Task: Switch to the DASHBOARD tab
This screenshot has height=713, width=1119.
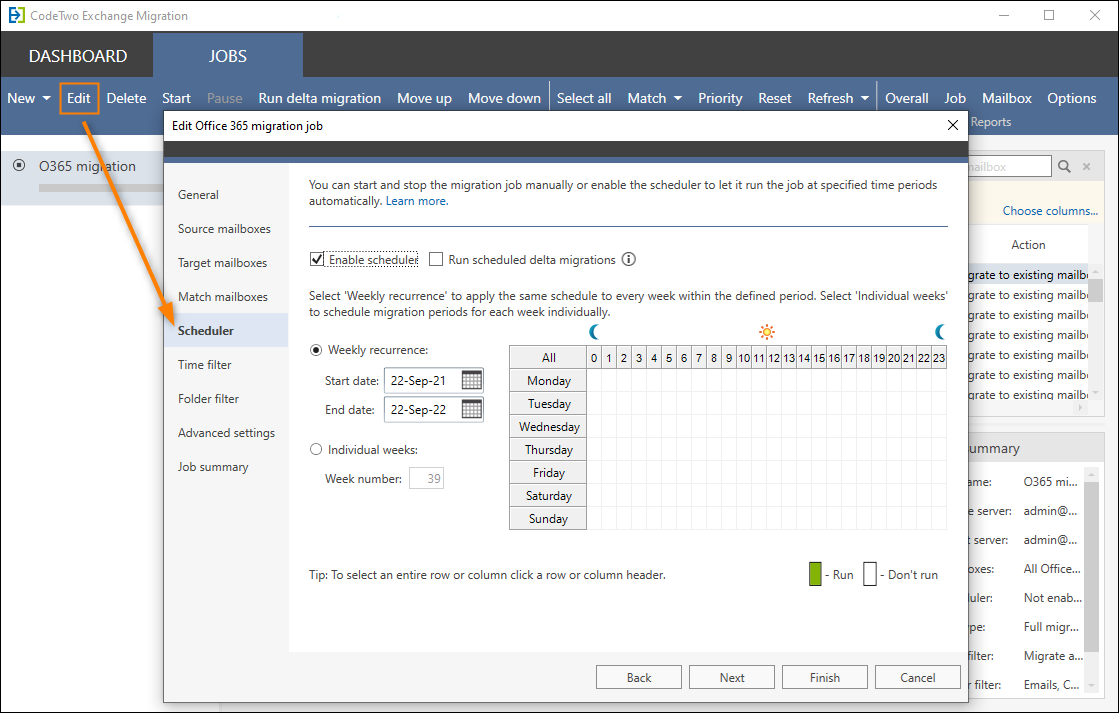Action: [x=78, y=56]
